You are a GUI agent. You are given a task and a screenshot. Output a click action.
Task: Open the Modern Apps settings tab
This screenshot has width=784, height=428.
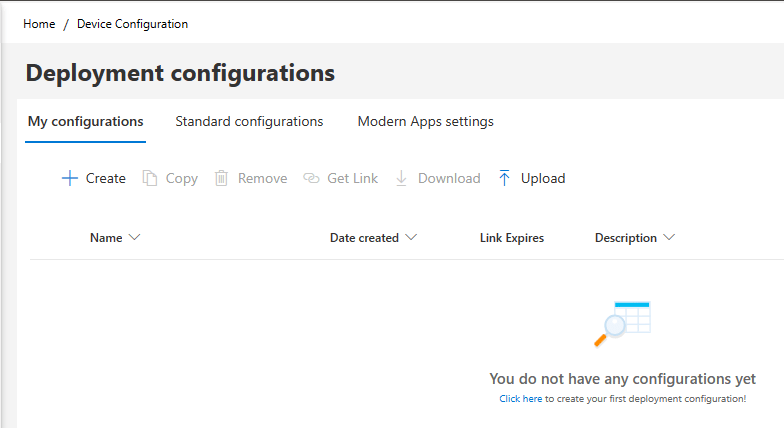[x=425, y=122]
